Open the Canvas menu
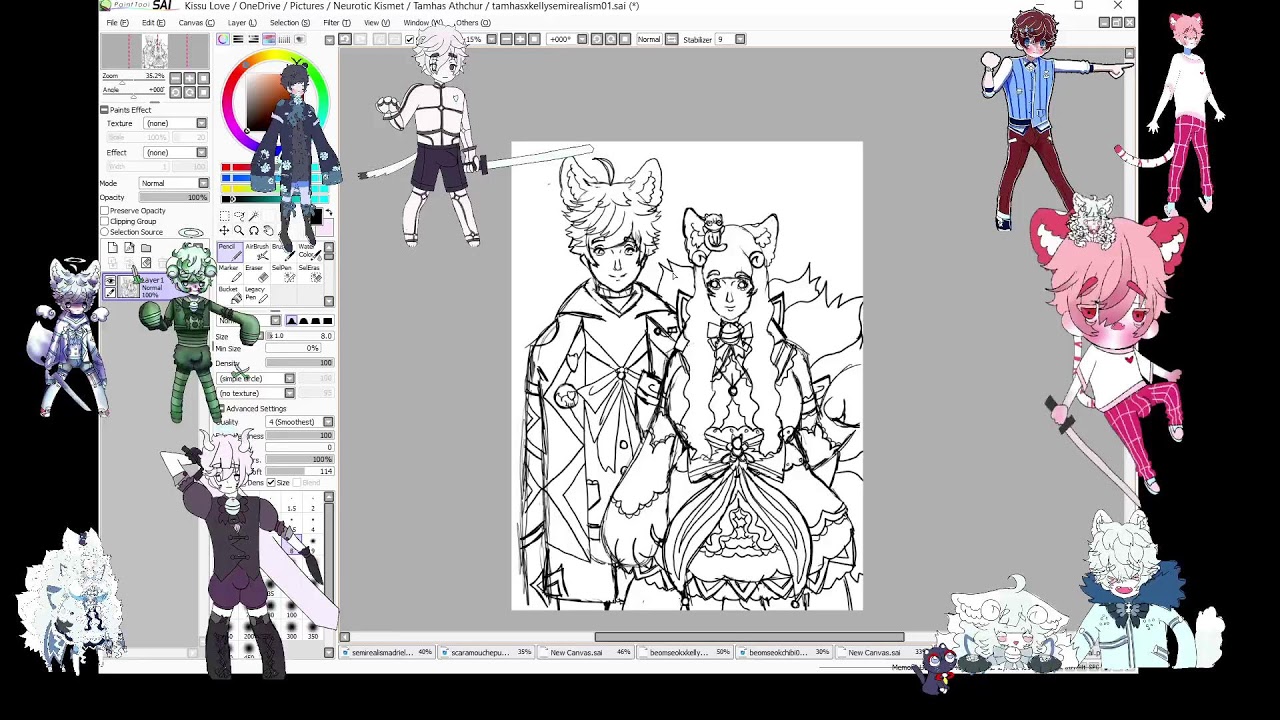The image size is (1280, 720). [x=195, y=22]
